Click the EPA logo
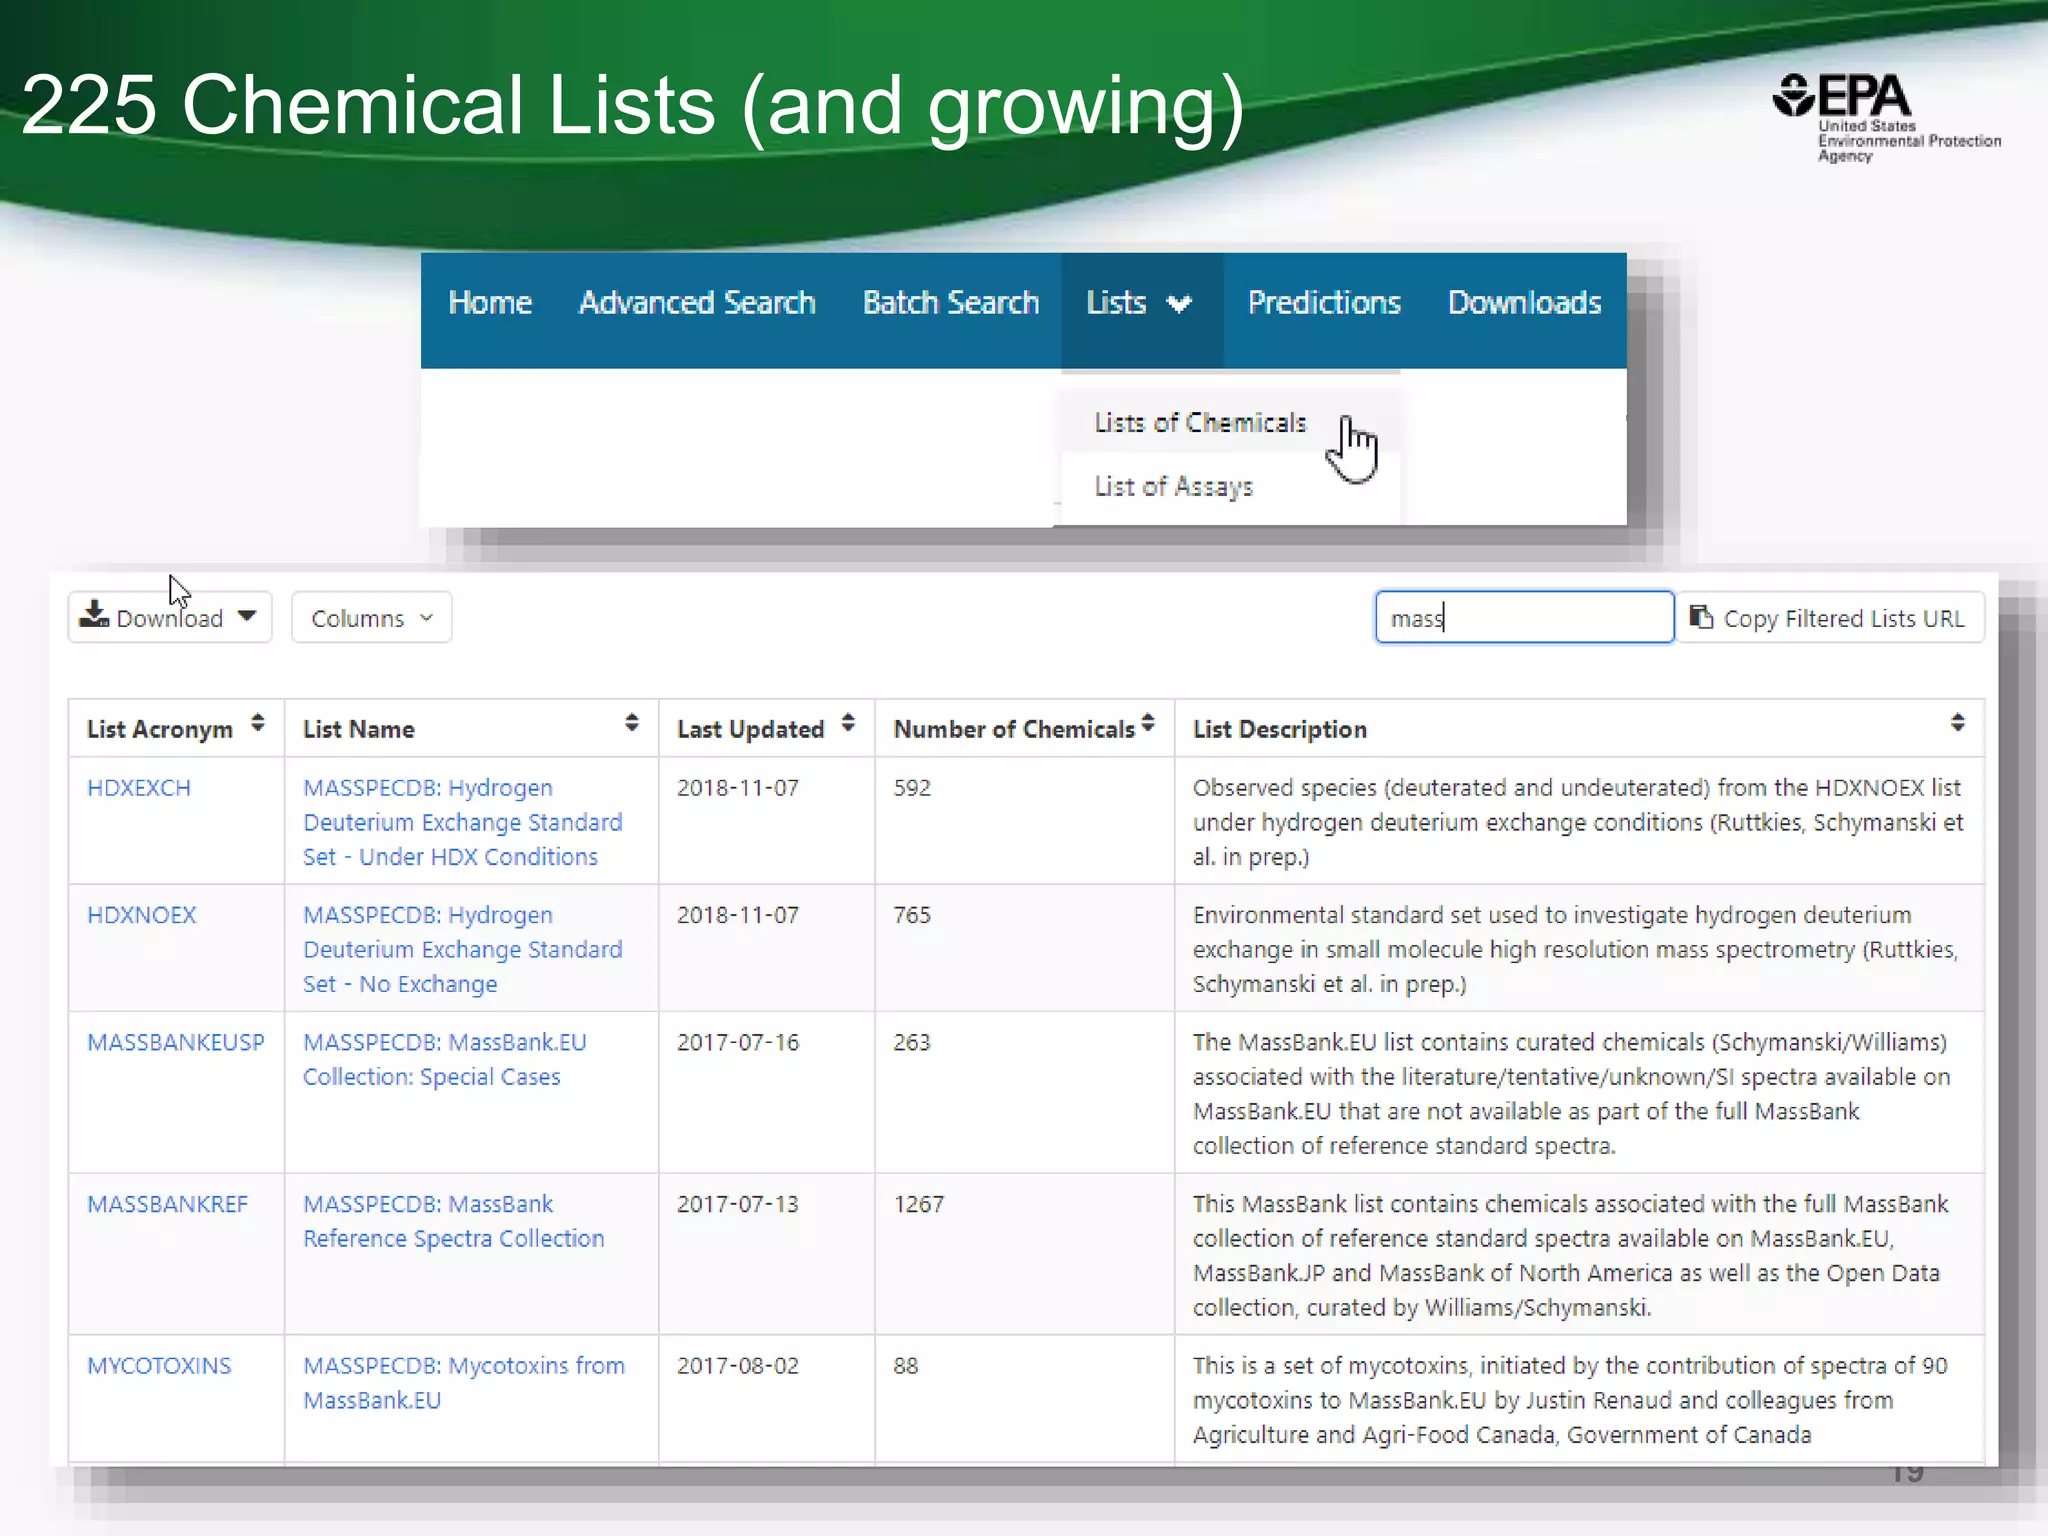The width and height of the screenshot is (2048, 1536). click(x=1886, y=117)
